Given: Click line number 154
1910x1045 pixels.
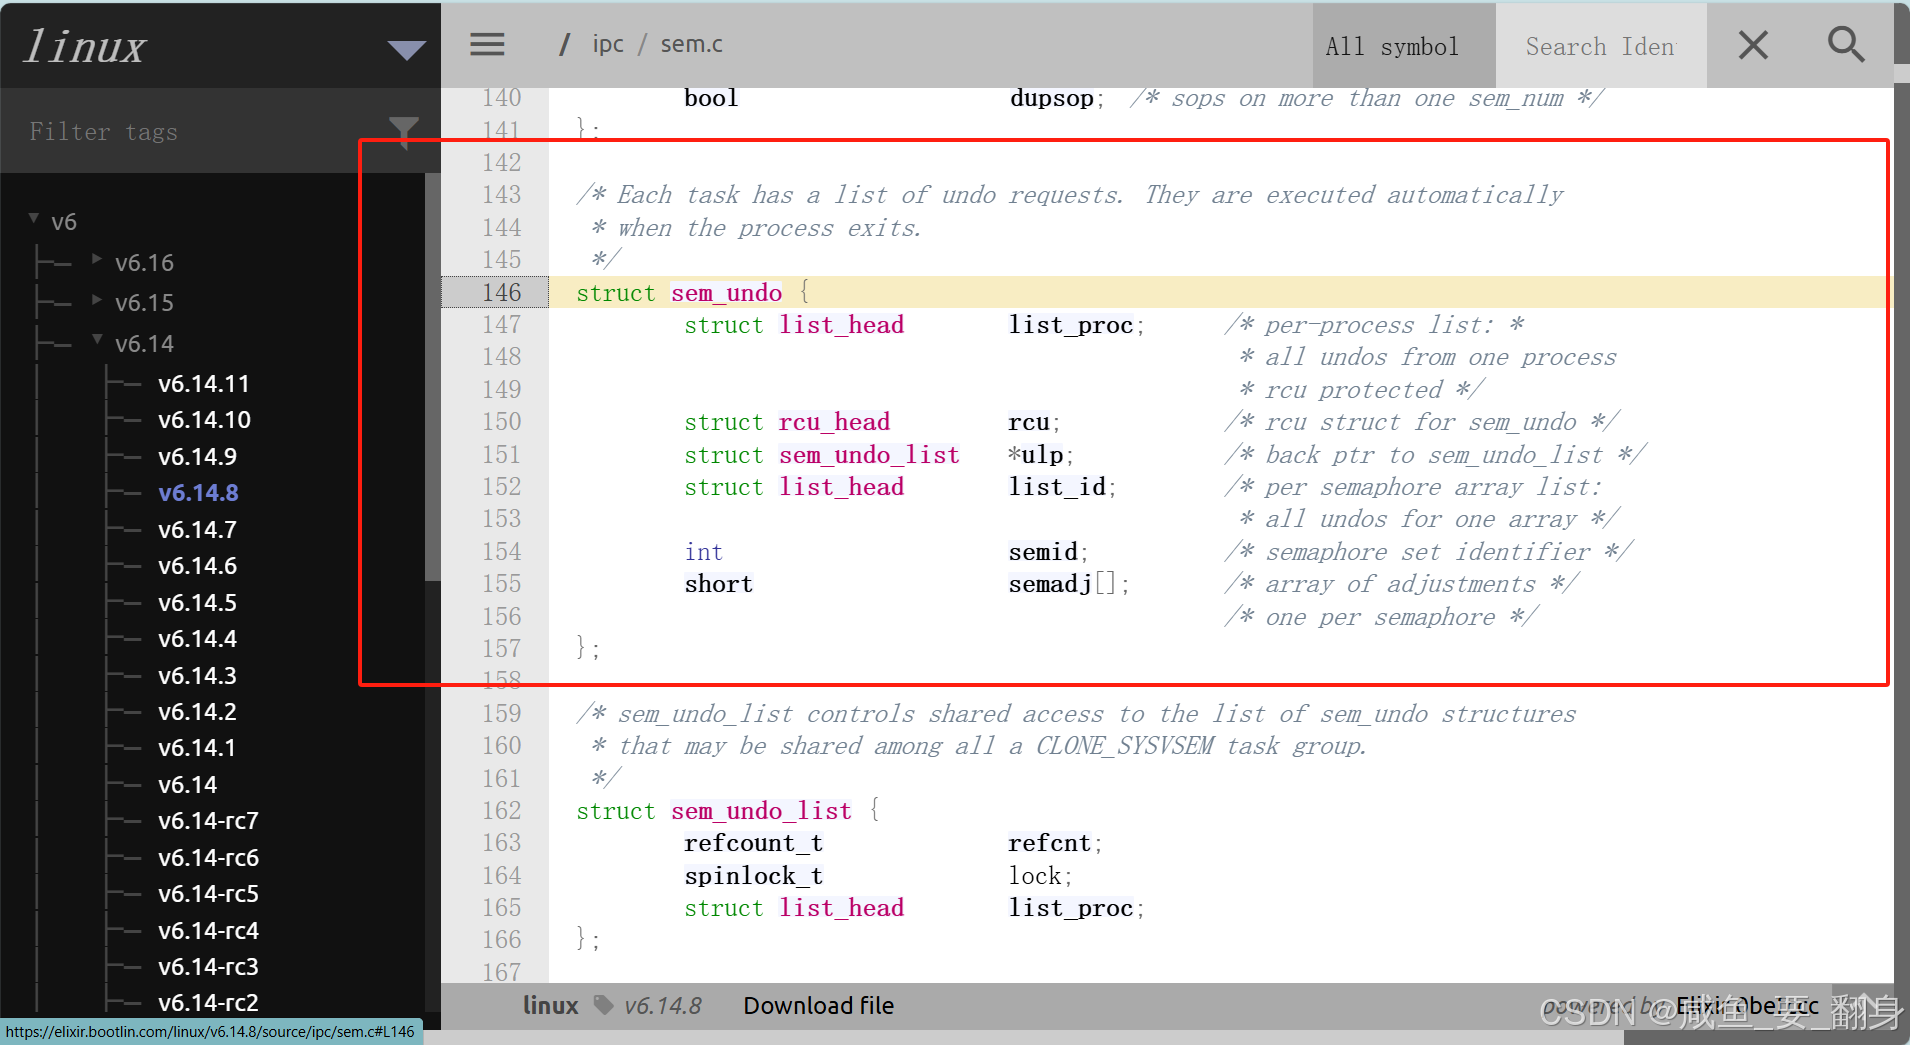Looking at the screenshot, I should point(502,552).
